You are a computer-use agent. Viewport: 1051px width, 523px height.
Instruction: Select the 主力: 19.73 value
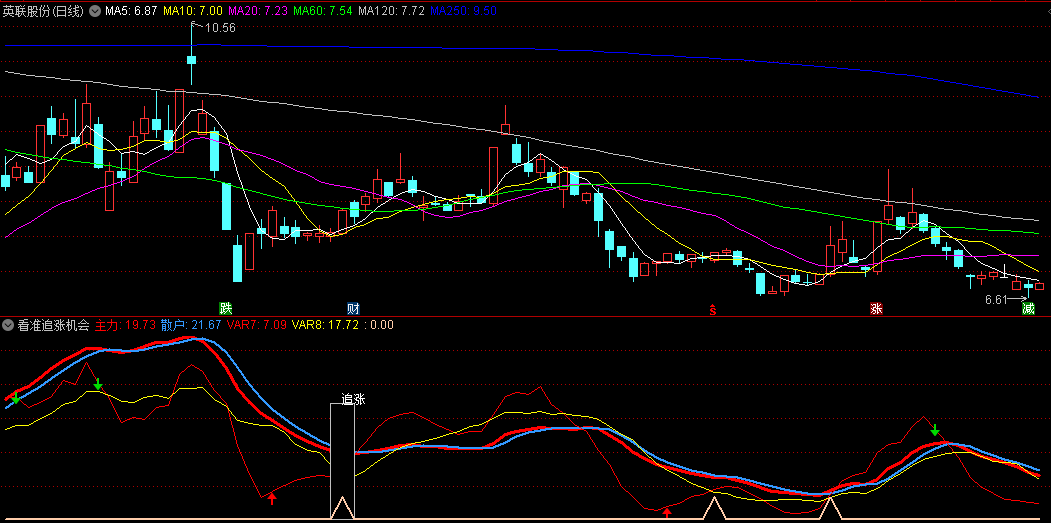tap(125, 325)
